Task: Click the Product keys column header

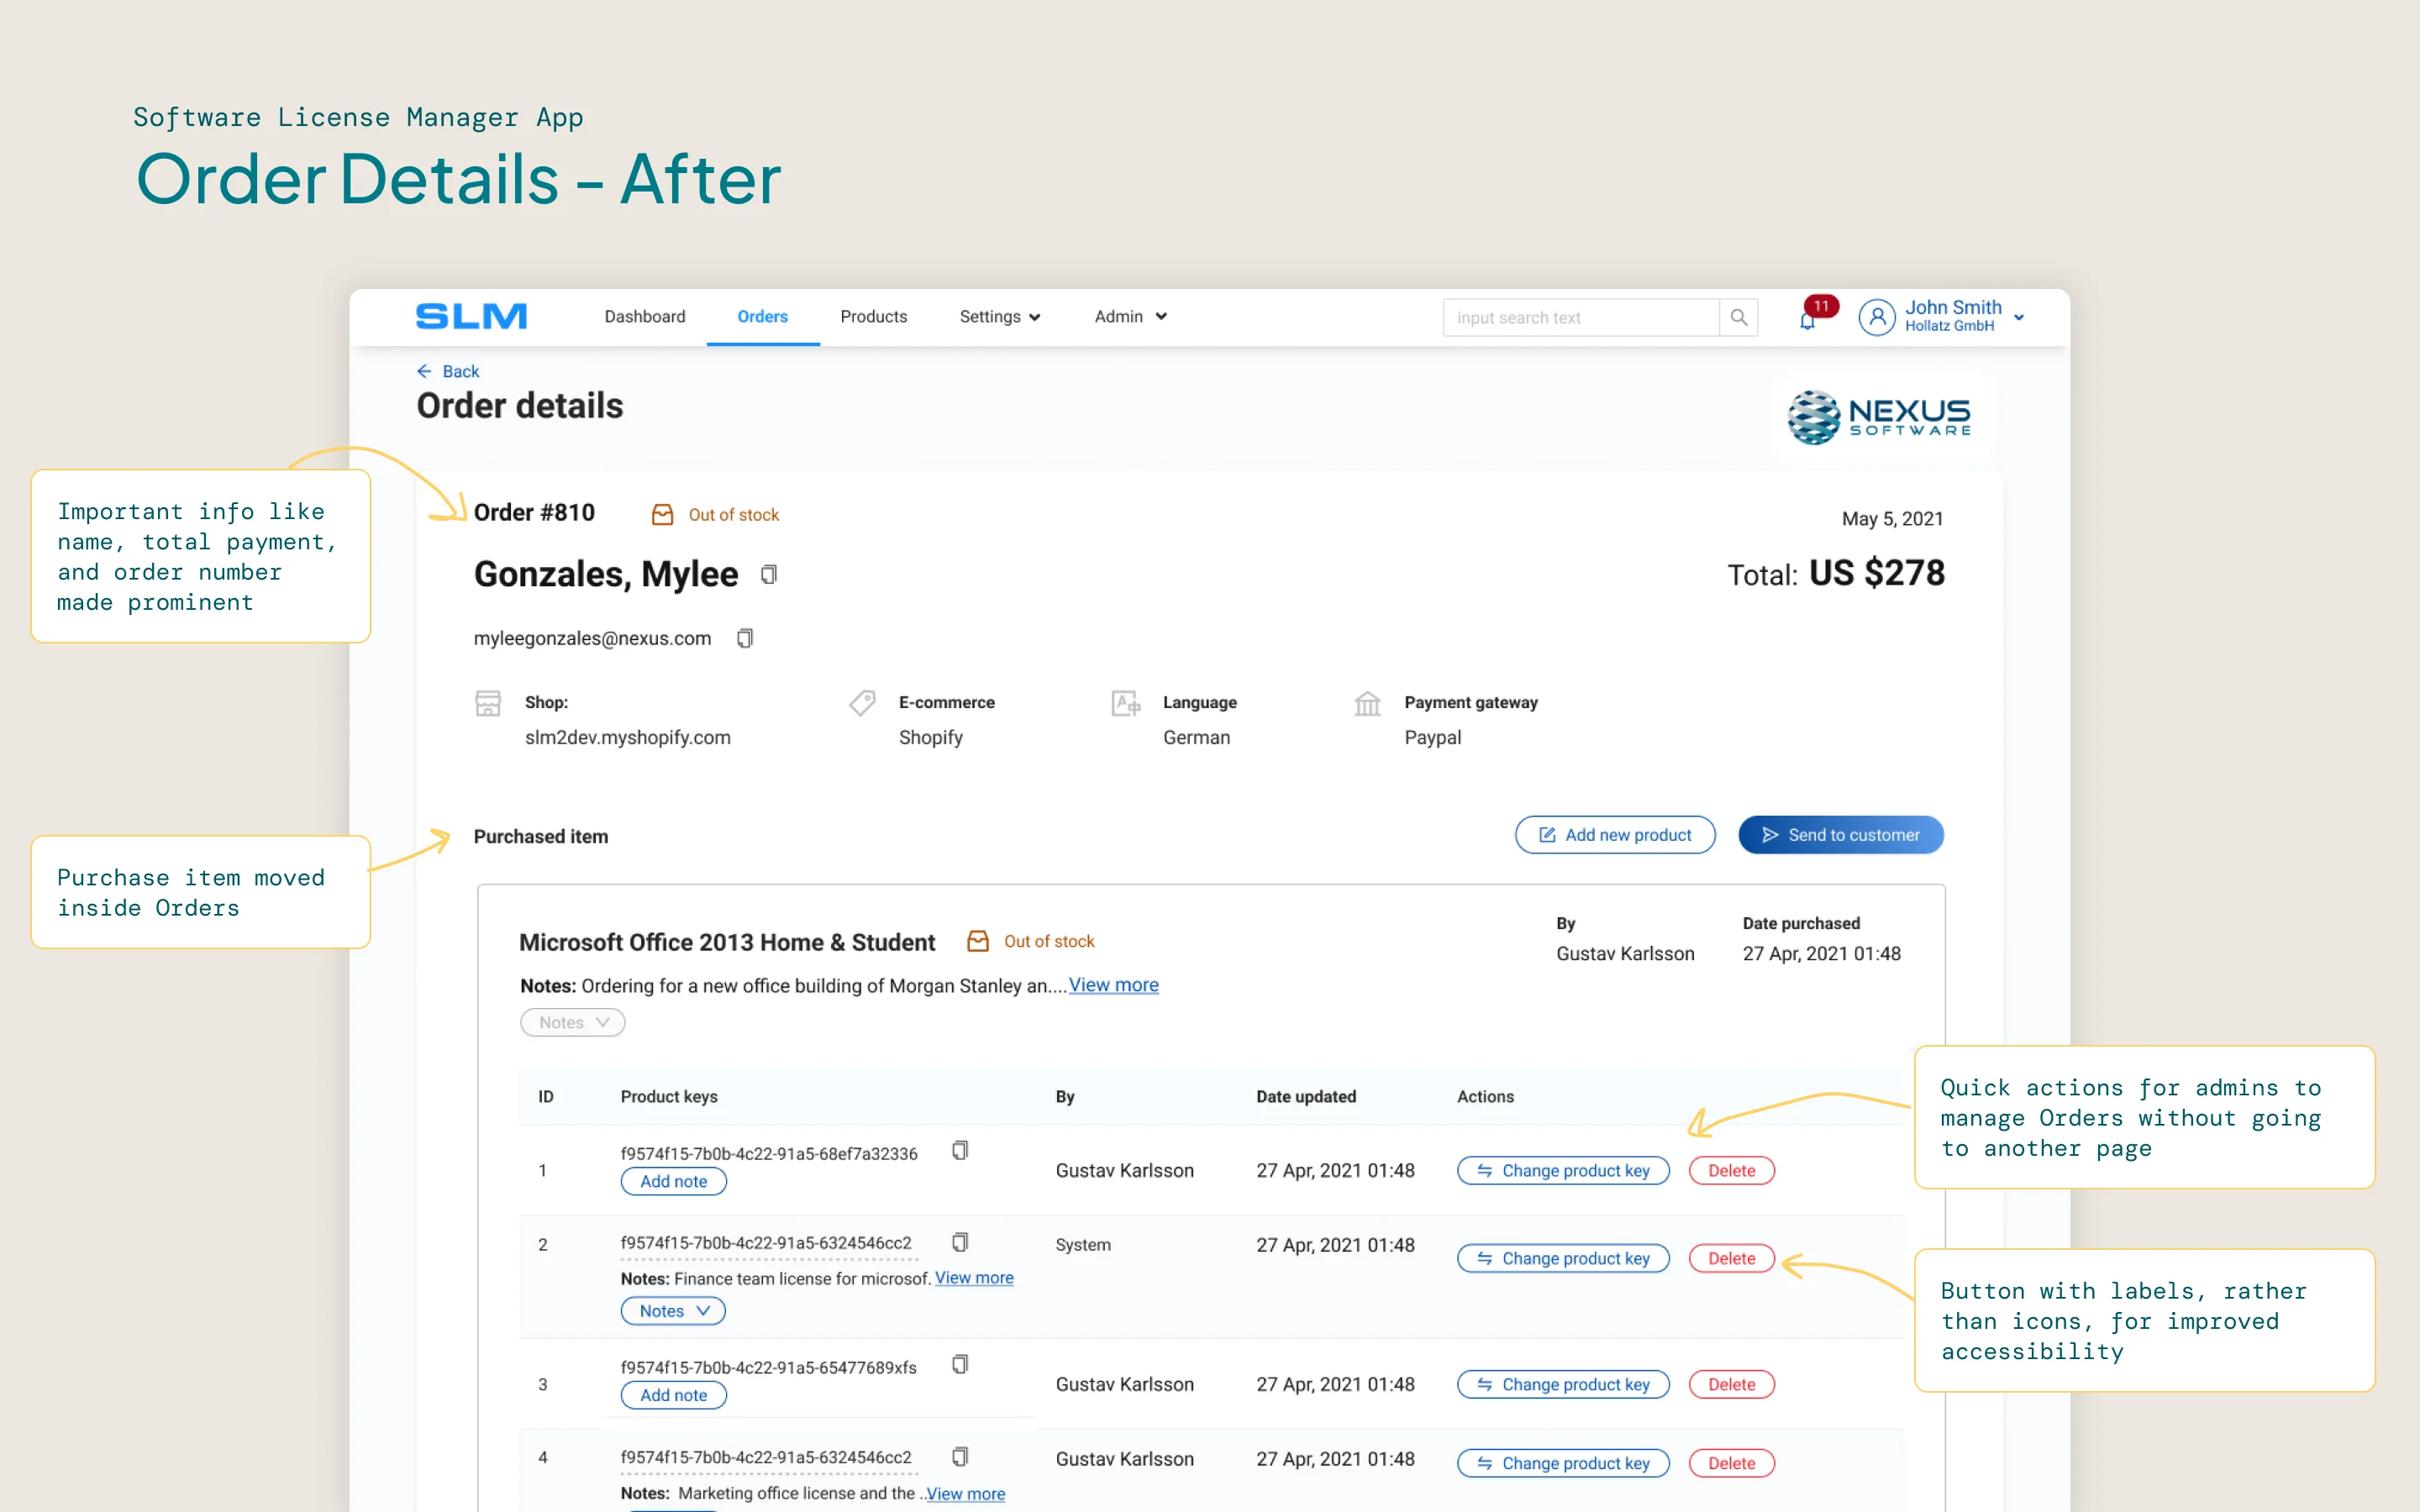Action: pyautogui.click(x=669, y=1097)
